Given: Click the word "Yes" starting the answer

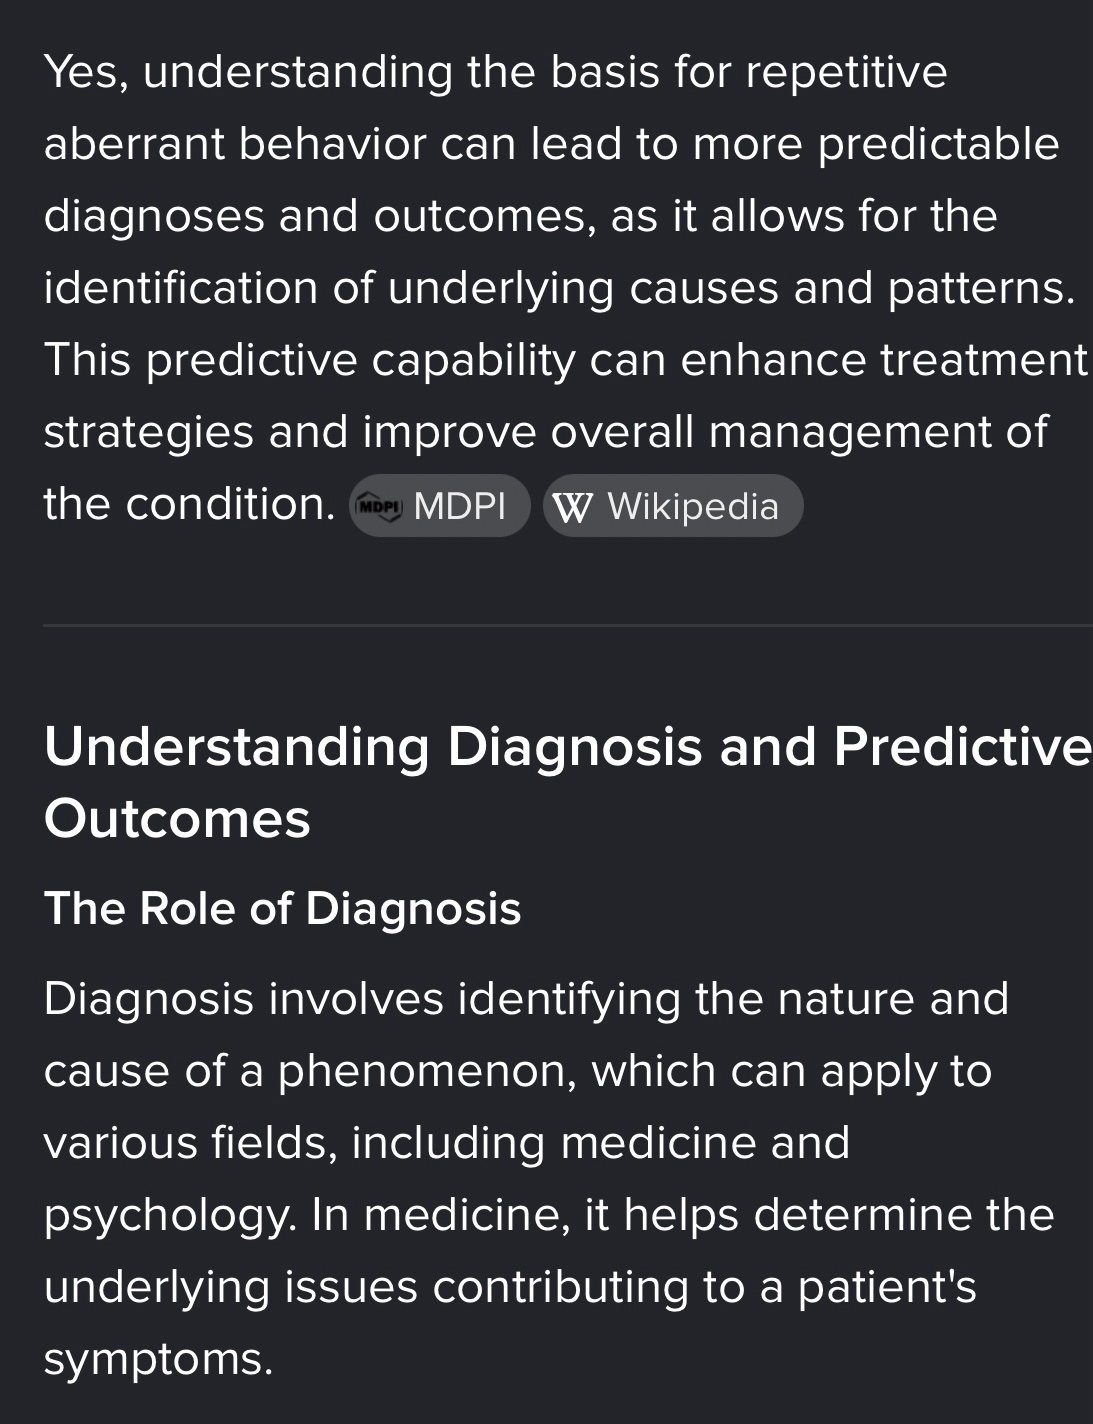Looking at the screenshot, I should (x=84, y=72).
